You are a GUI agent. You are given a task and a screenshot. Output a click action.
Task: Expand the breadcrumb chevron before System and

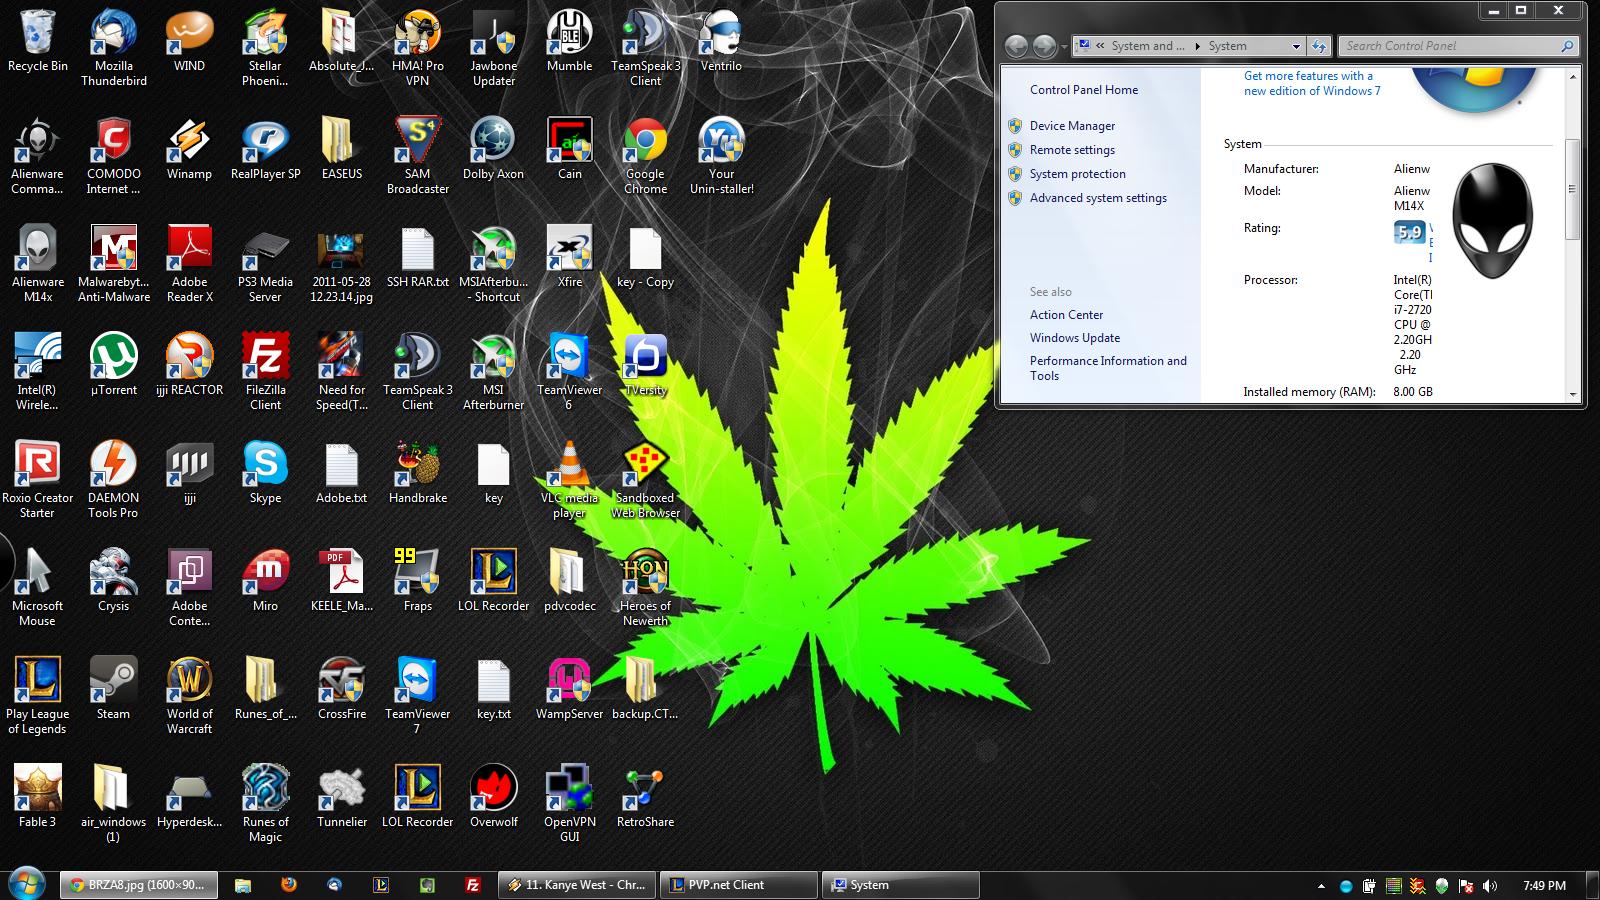pos(1100,46)
